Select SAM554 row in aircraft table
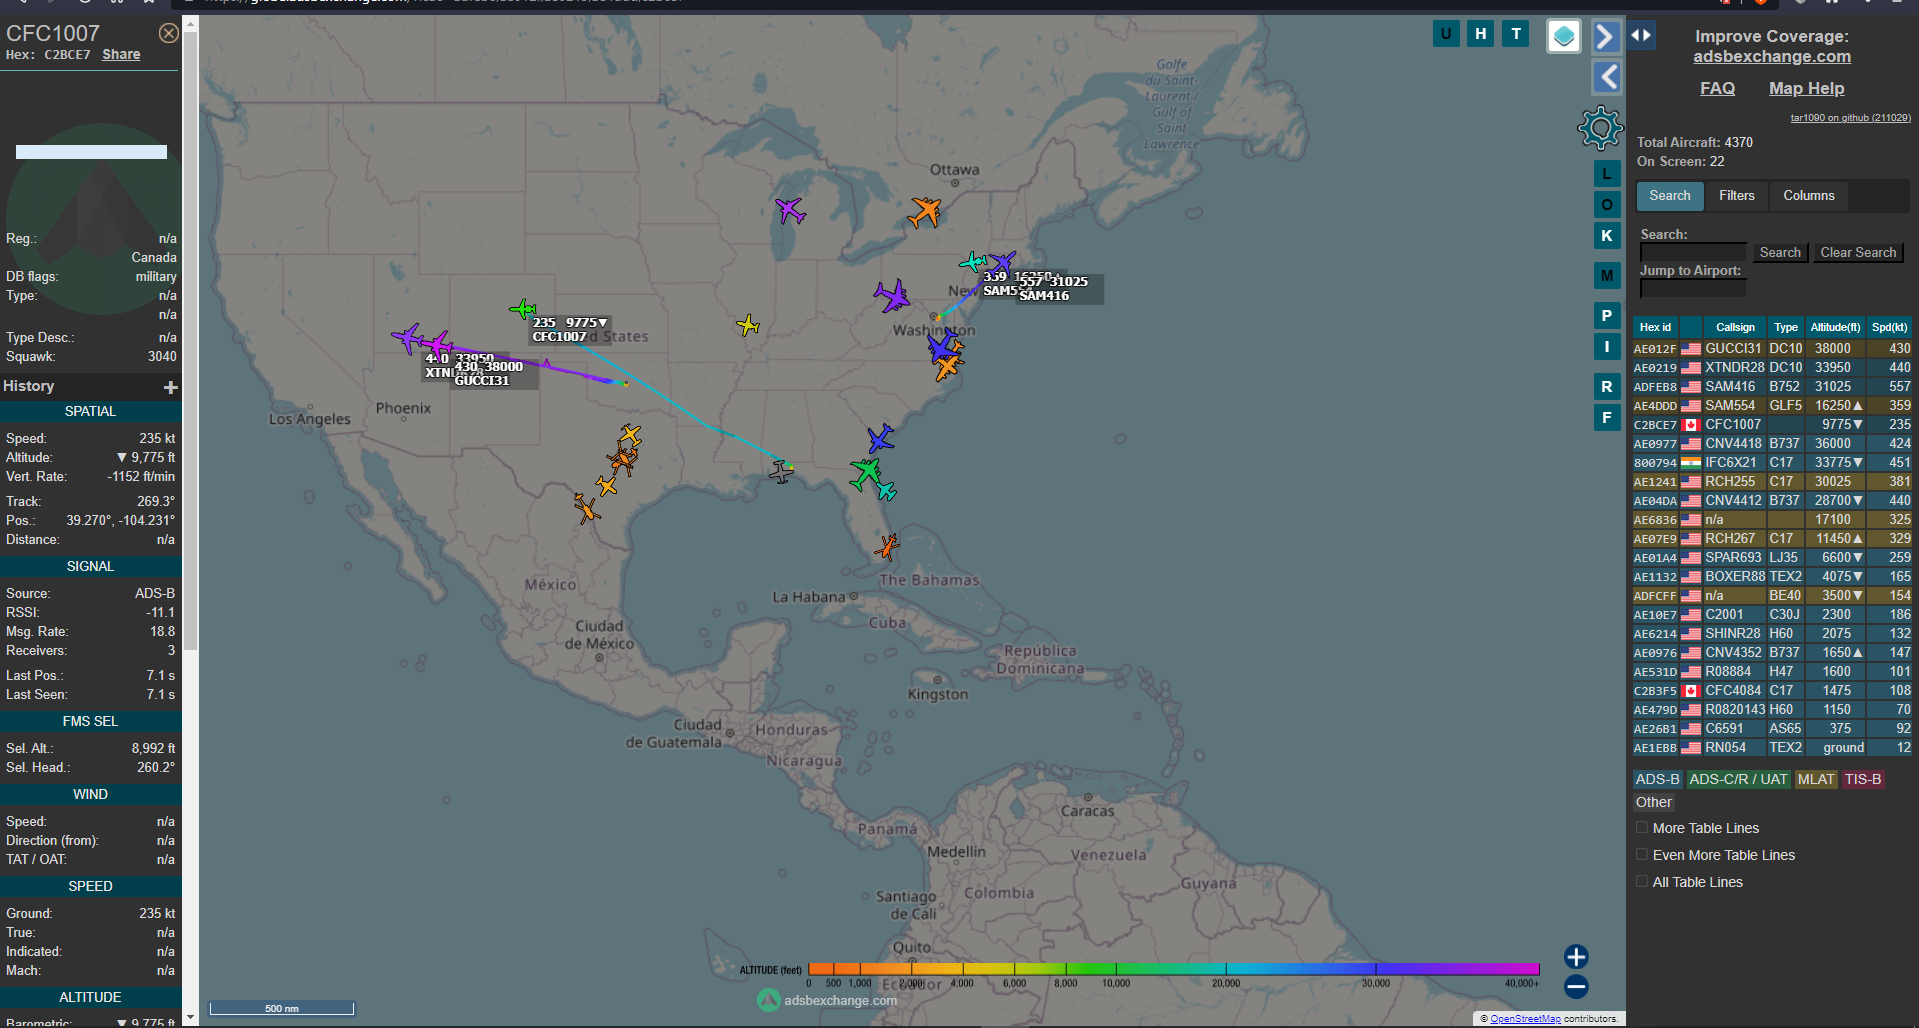The height and width of the screenshot is (1028, 1919). (x=1772, y=406)
